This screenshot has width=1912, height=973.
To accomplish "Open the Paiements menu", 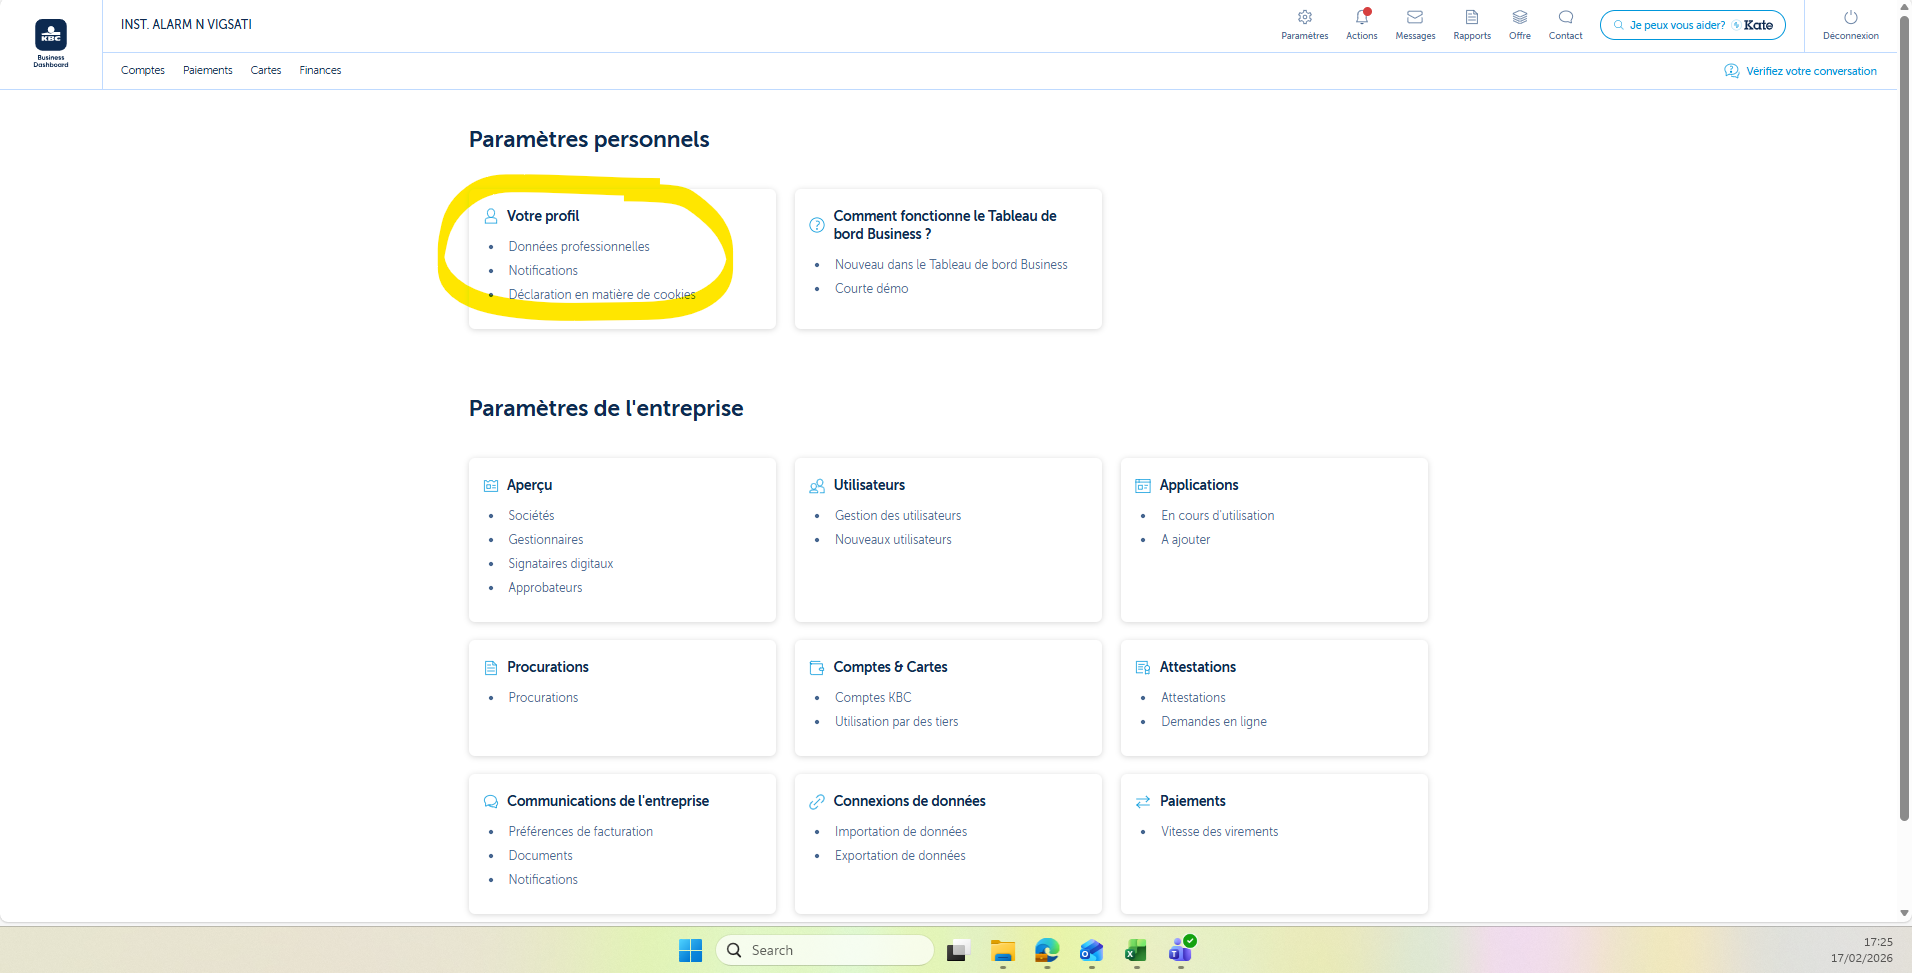I will [207, 71].
